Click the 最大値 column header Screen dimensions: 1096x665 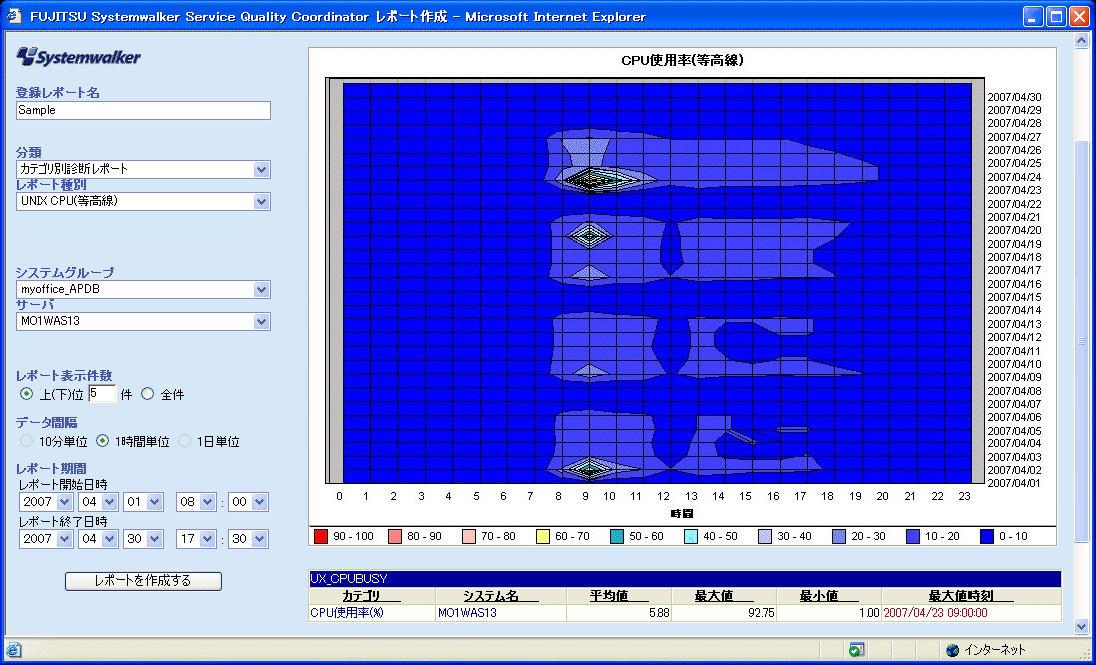click(x=723, y=596)
